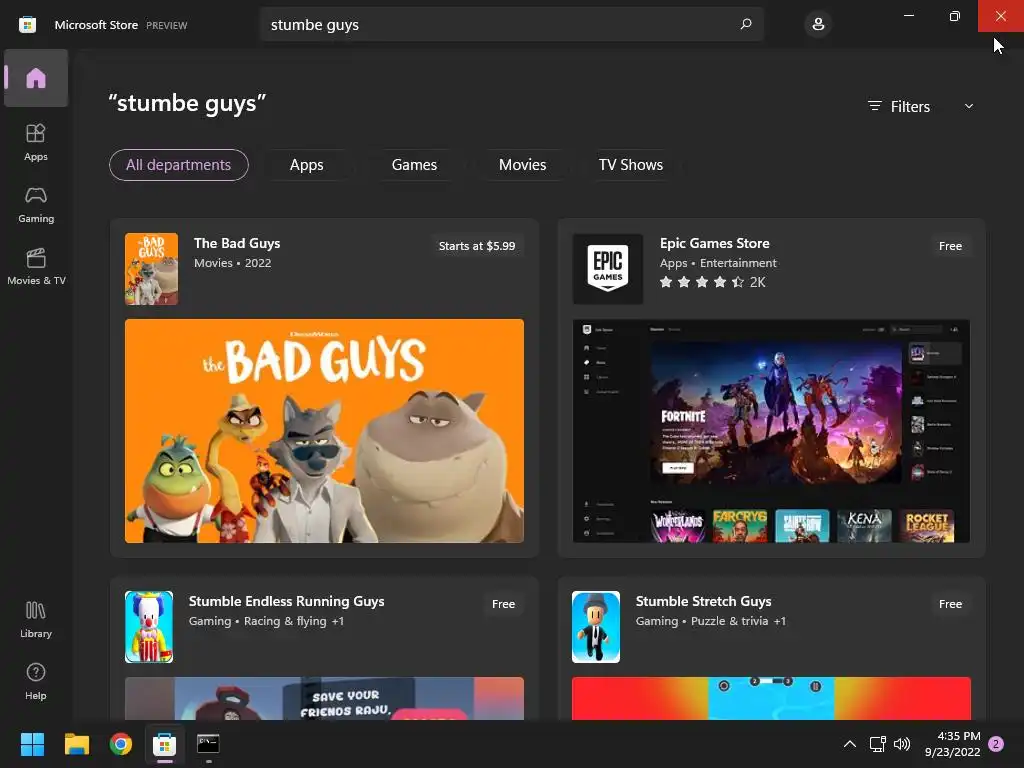
Task: Open Epic Games Store screenshot preview
Action: [x=771, y=431]
